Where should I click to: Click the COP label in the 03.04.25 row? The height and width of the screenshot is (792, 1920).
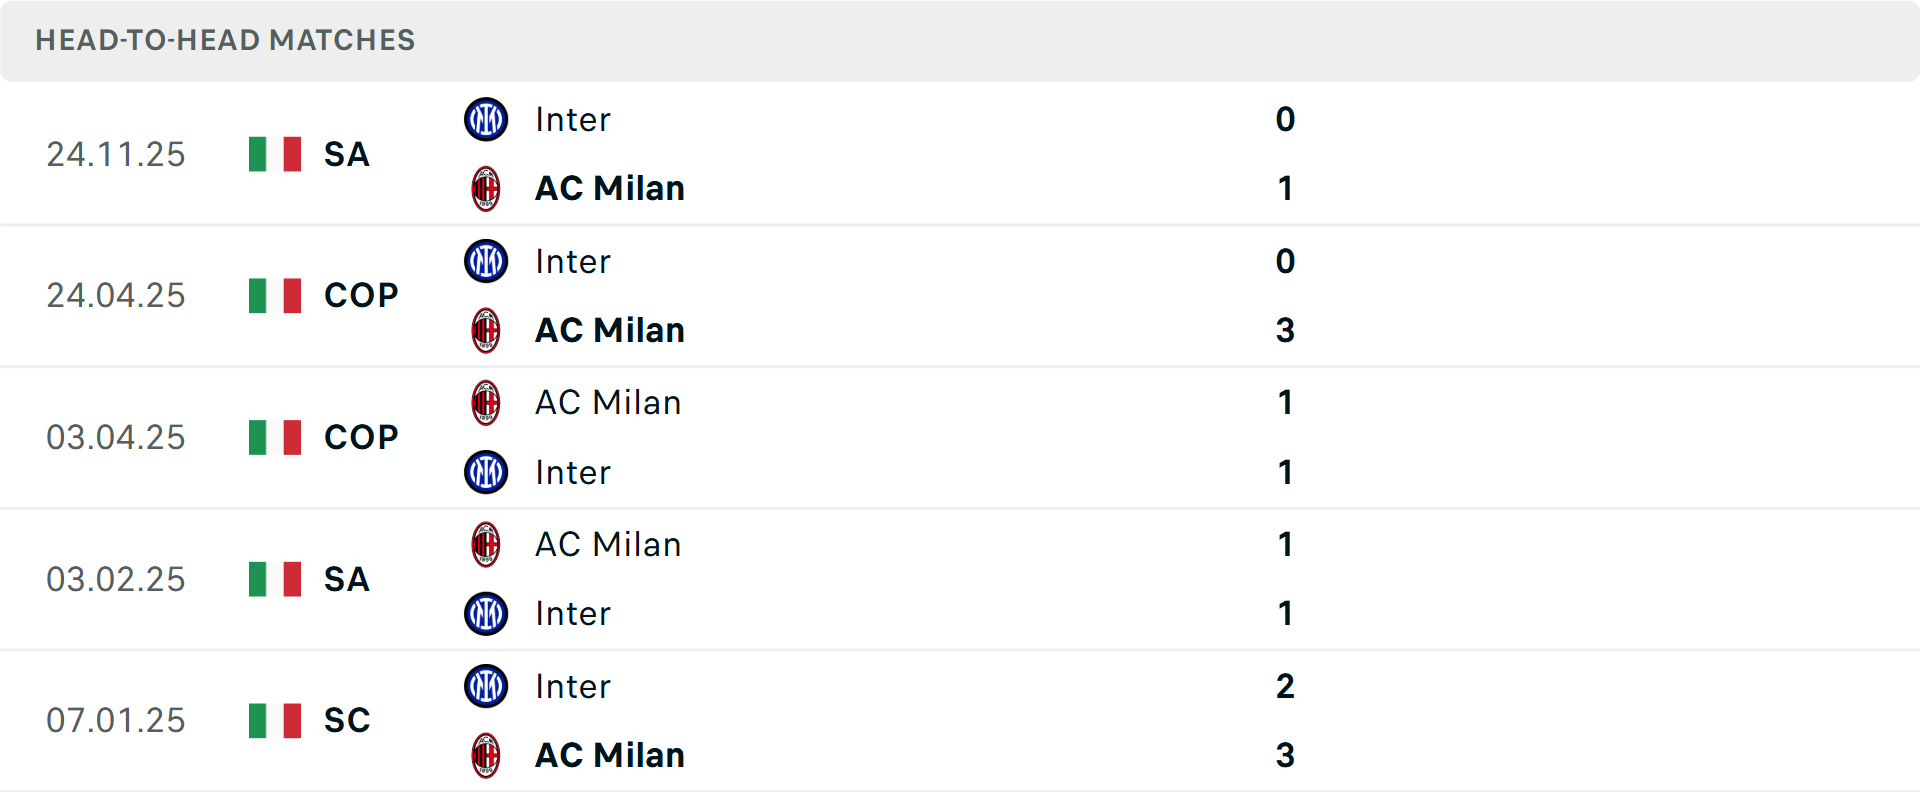359,437
